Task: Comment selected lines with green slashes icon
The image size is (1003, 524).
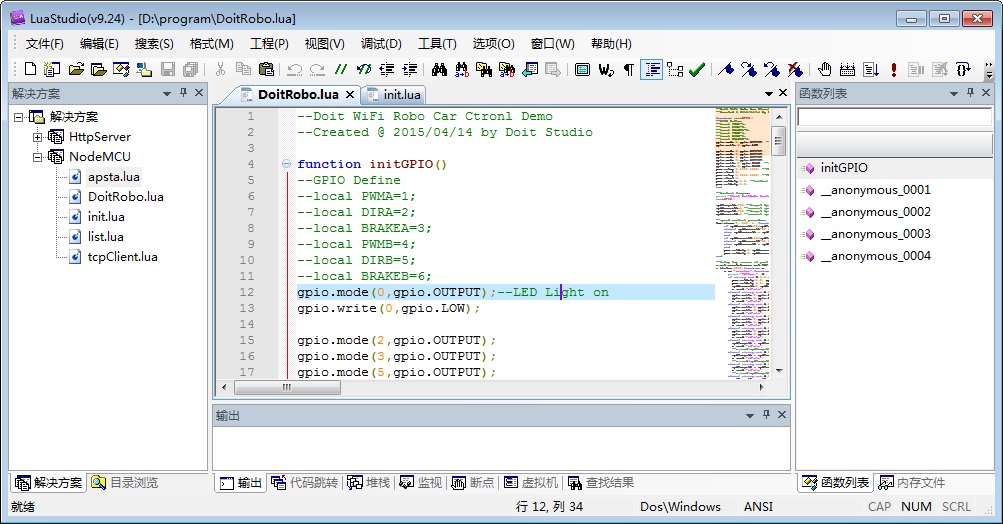Action: (x=341, y=69)
